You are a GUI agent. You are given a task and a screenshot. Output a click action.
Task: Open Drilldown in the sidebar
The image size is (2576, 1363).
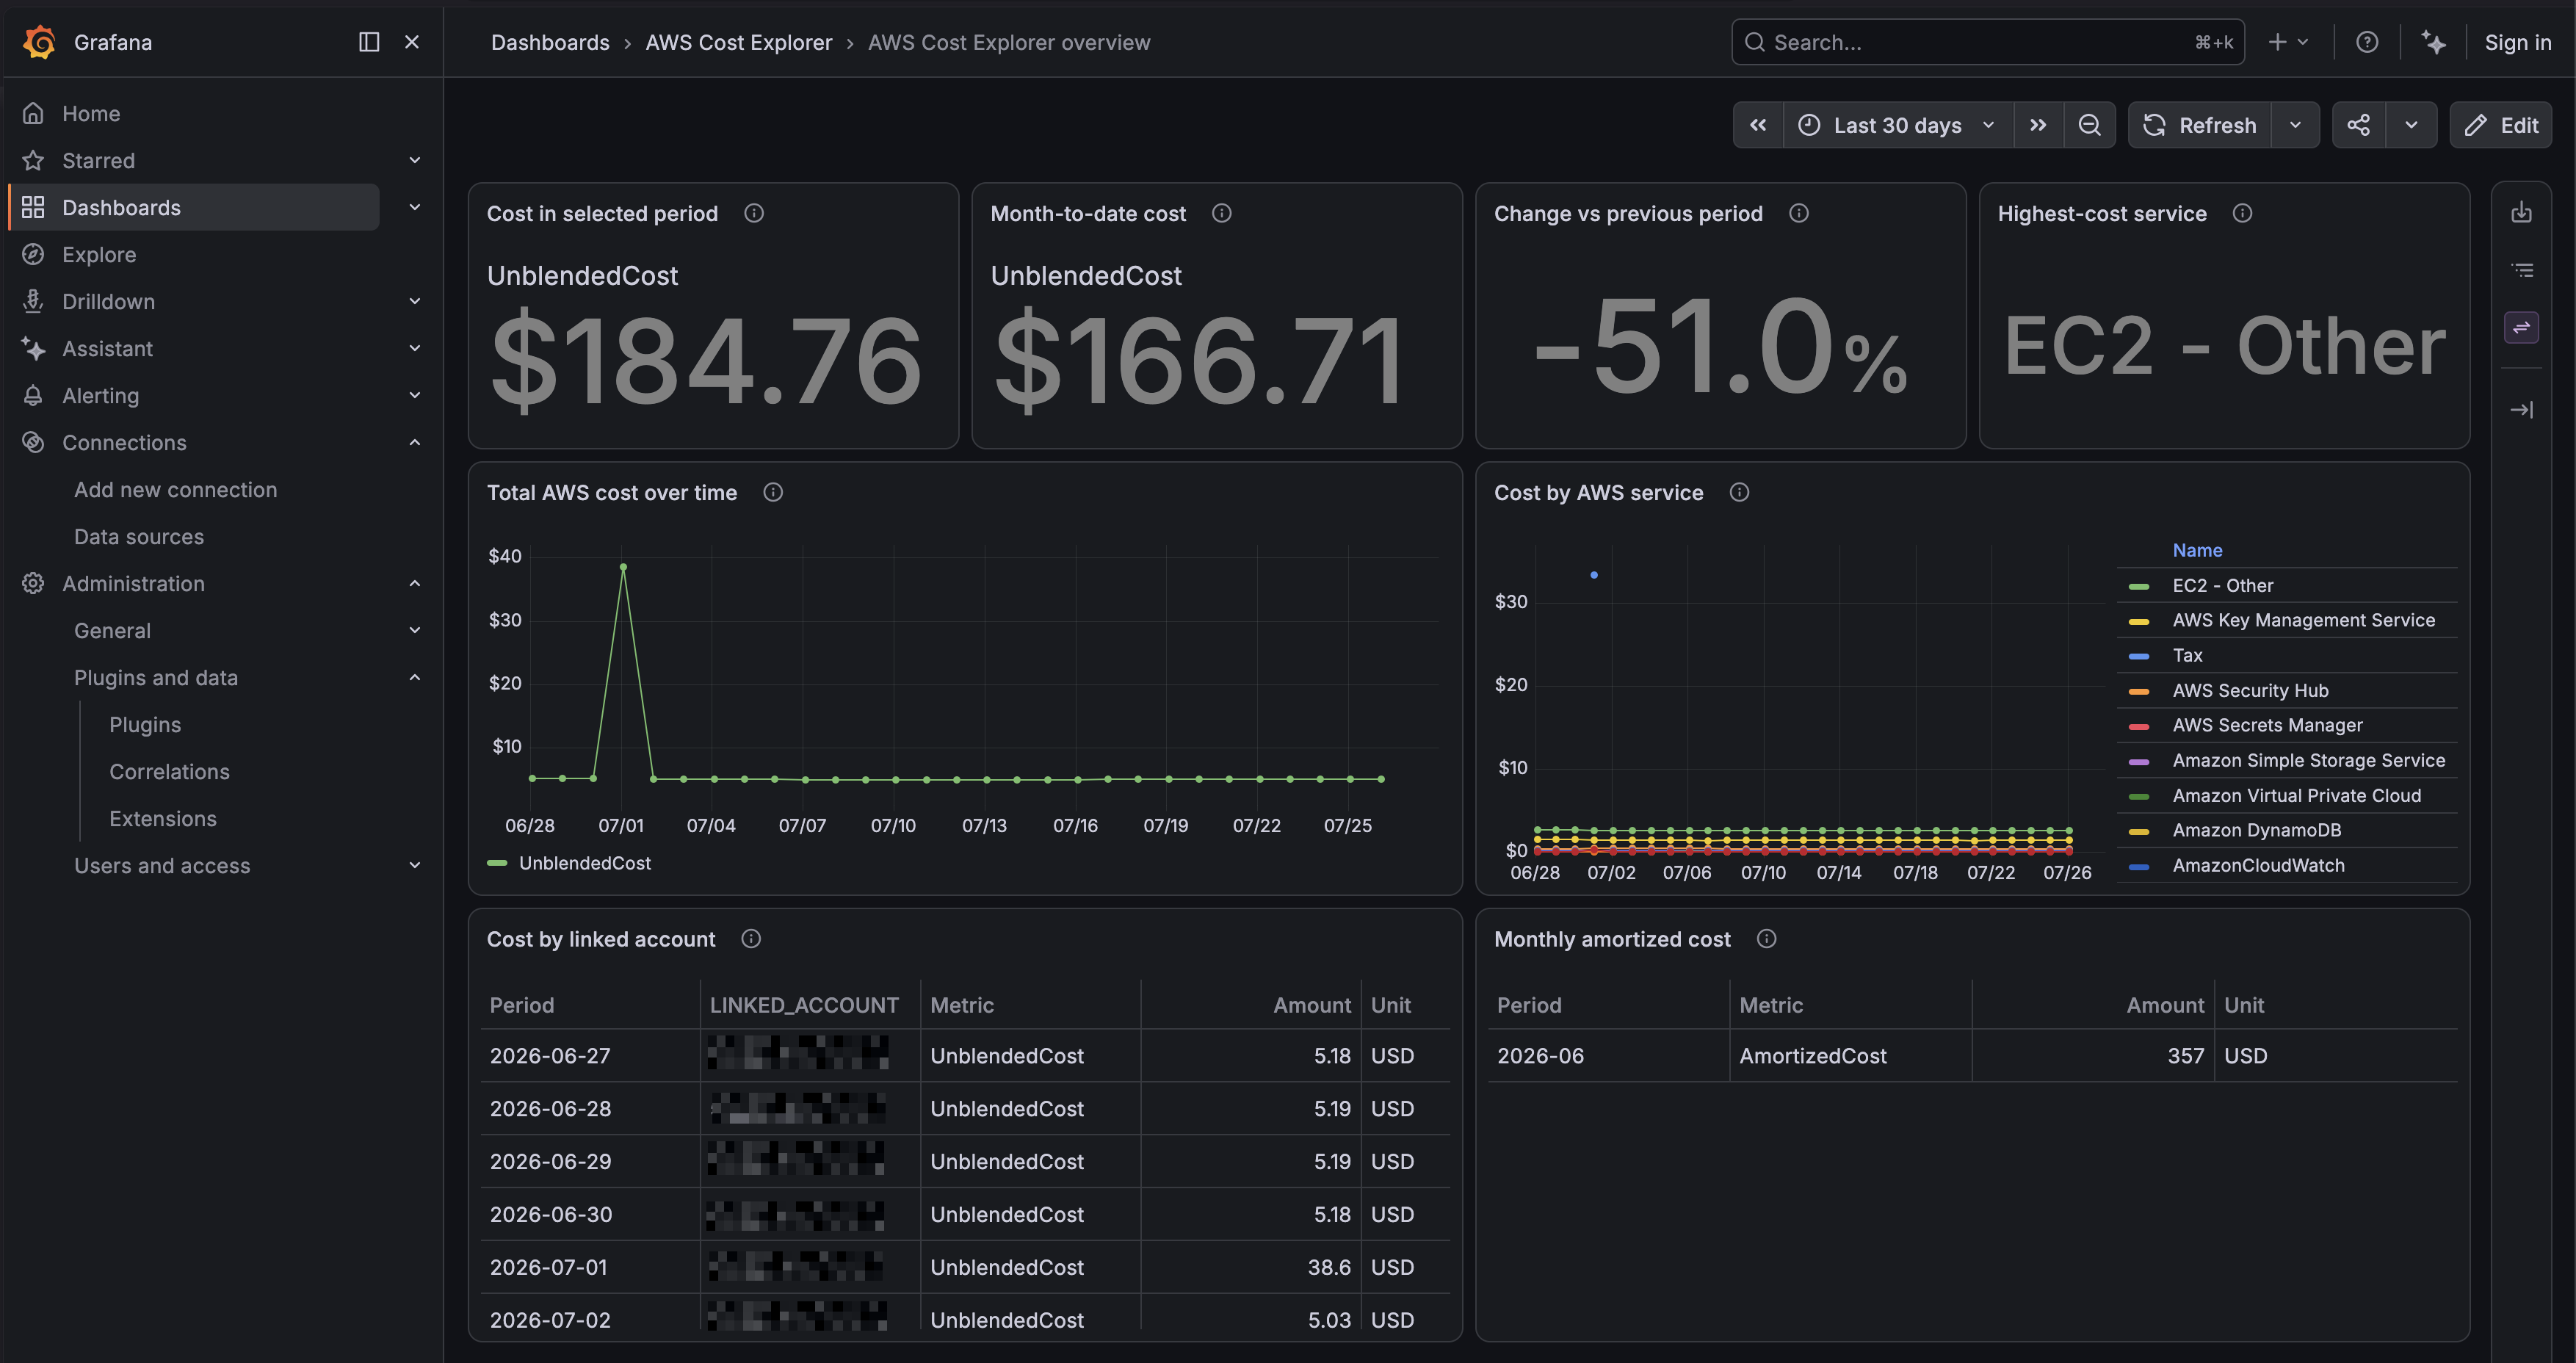pyautogui.click(x=108, y=302)
